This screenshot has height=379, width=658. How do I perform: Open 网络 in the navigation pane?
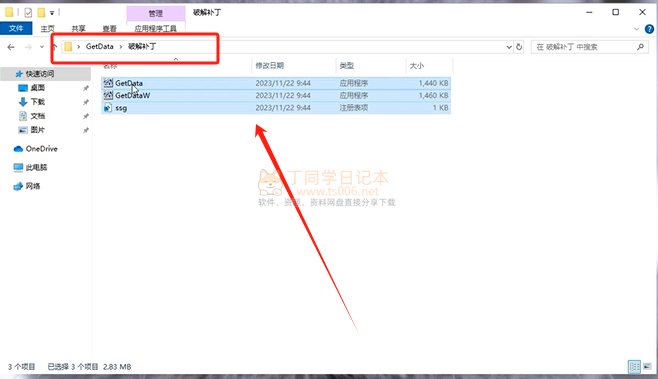click(33, 186)
